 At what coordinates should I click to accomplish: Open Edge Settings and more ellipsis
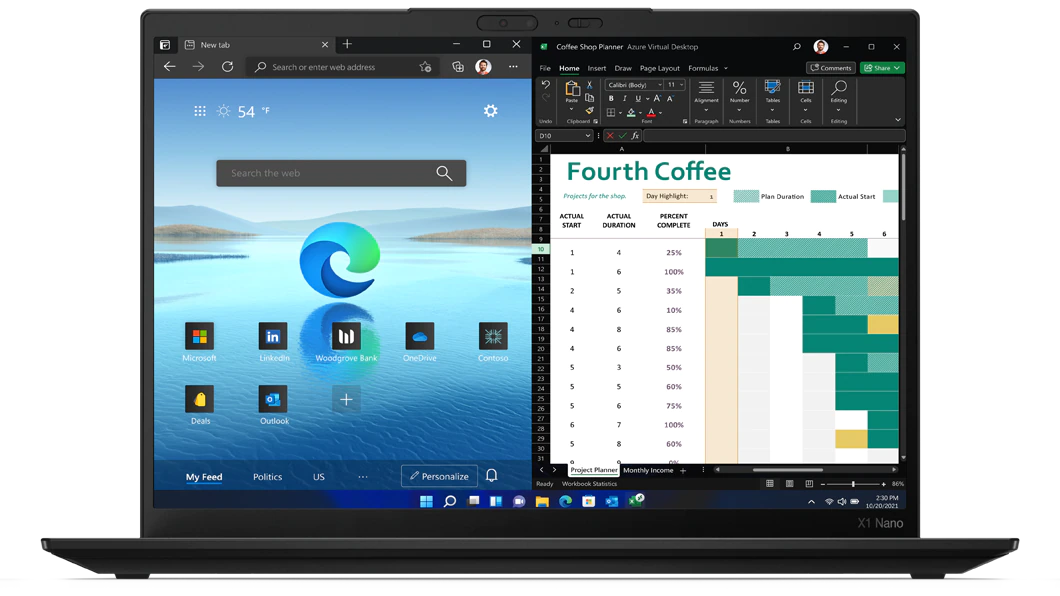[513, 66]
